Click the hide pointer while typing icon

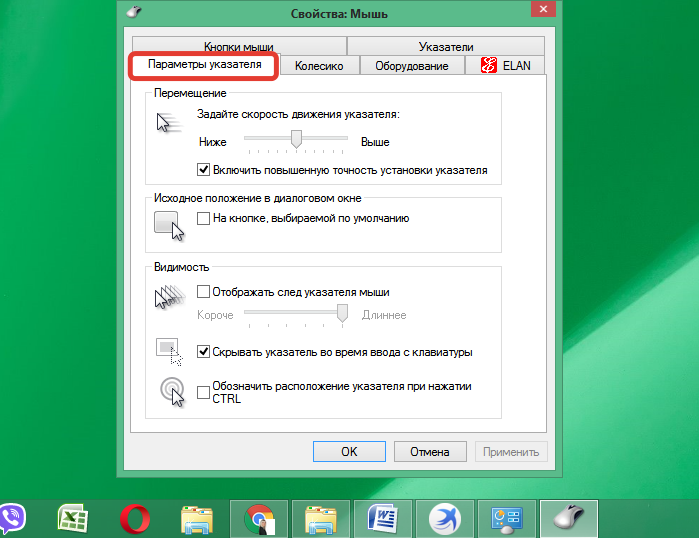point(169,352)
